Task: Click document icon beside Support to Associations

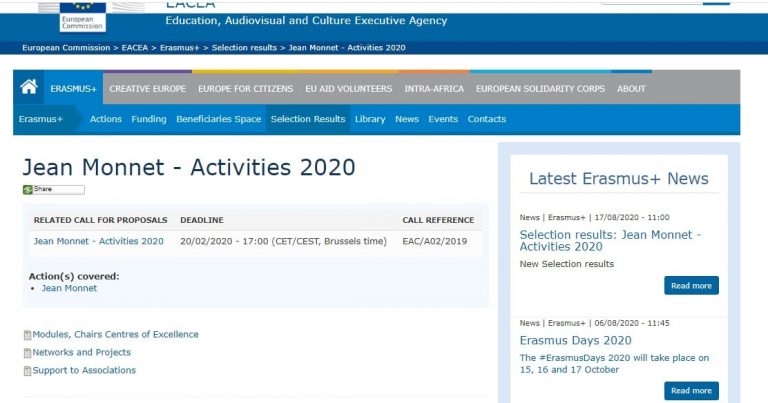Action: [27, 371]
